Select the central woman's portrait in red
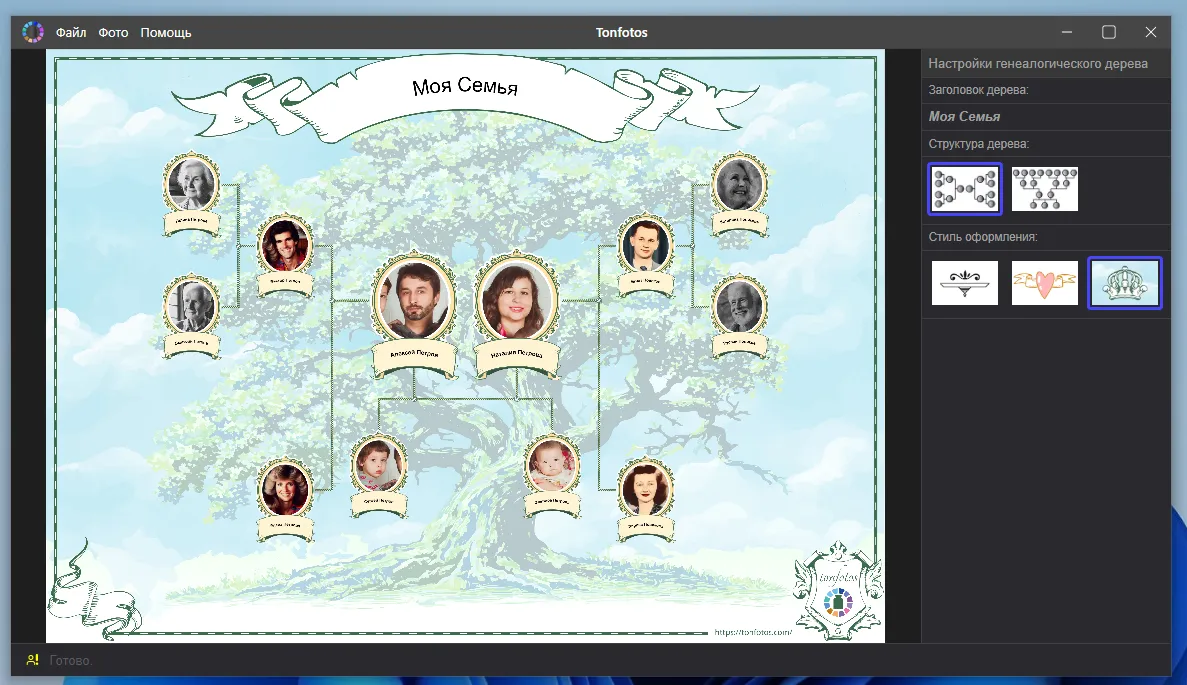The image size is (1187, 685). click(515, 299)
